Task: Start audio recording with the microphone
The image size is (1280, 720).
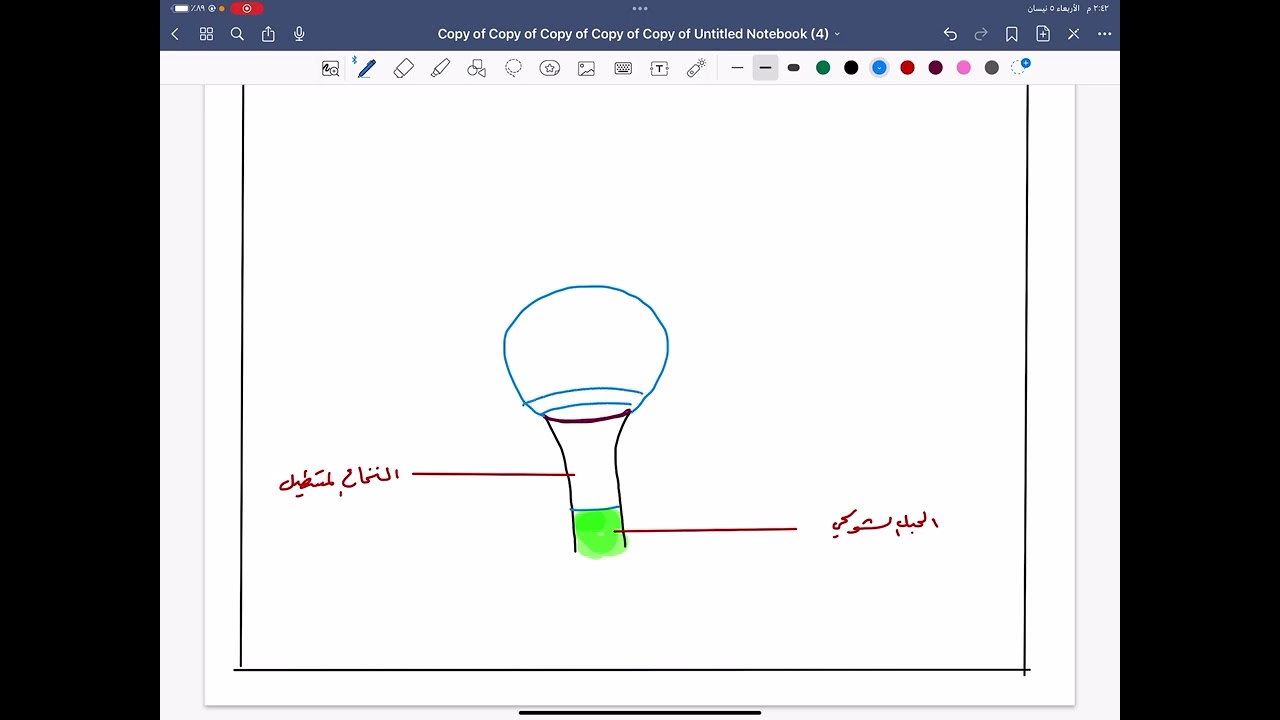Action: coord(299,34)
